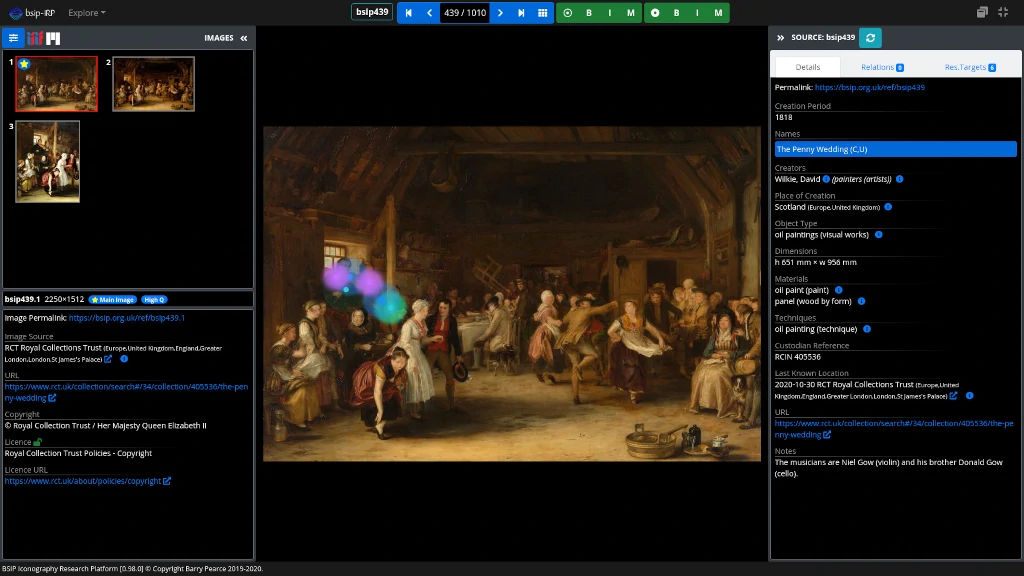Open the source permalink bsip439
The image size is (1024, 576).
tap(870, 87)
